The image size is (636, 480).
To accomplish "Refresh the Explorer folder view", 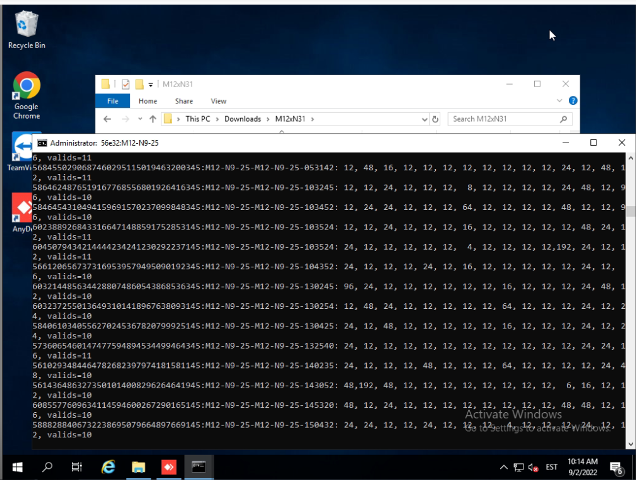I will [435, 119].
